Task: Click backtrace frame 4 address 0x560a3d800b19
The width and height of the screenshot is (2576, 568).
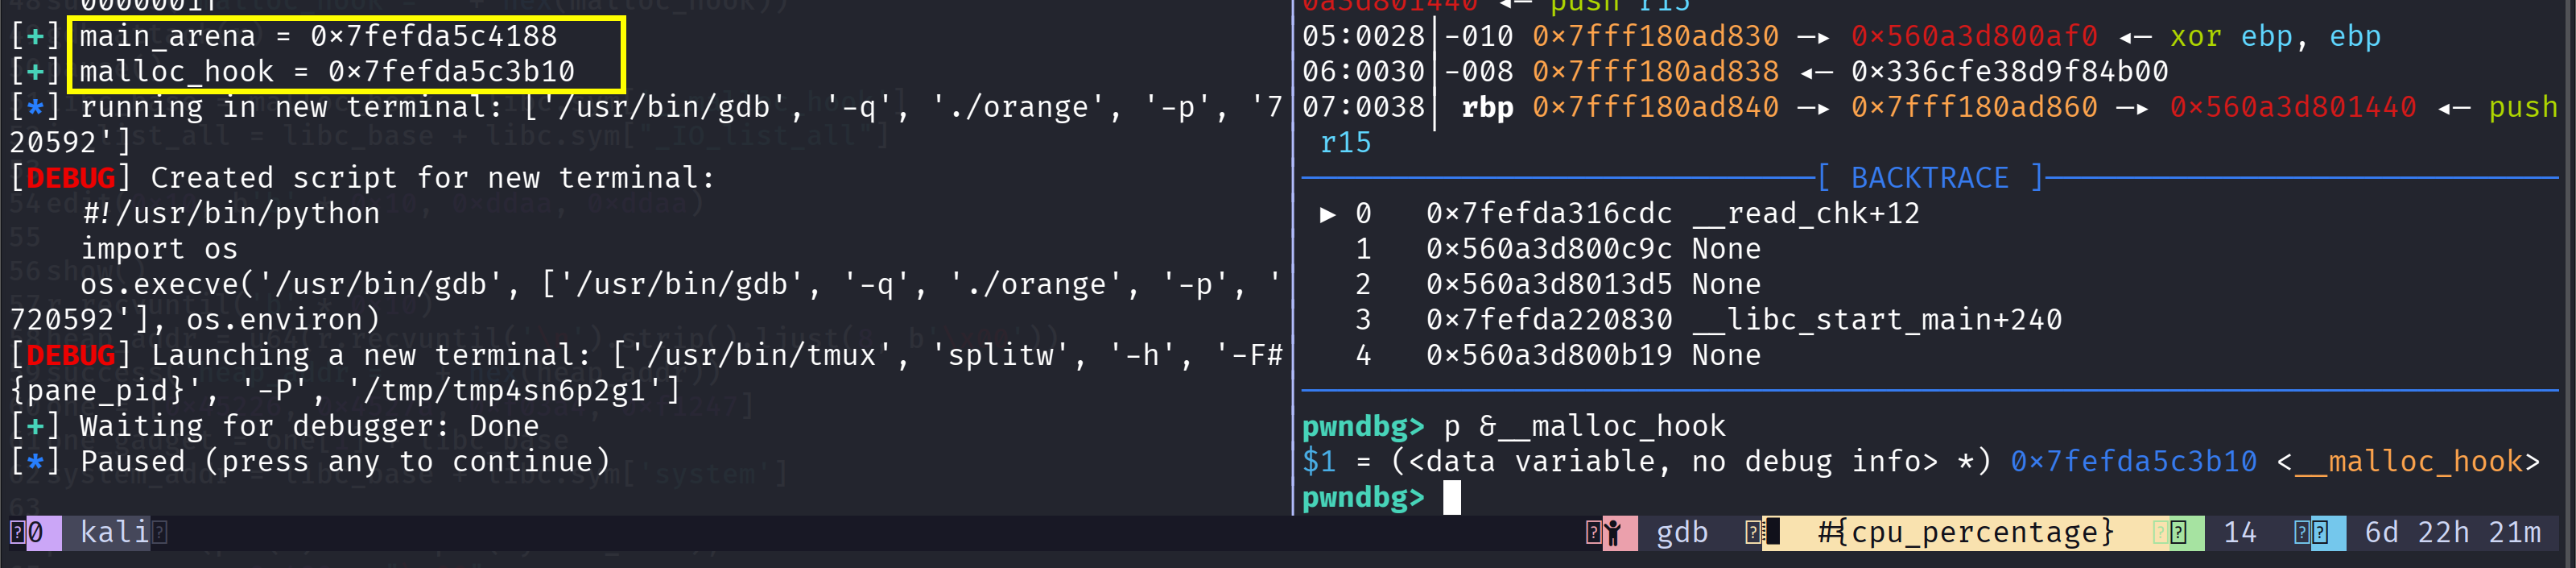Action: pyautogui.click(x=1549, y=356)
